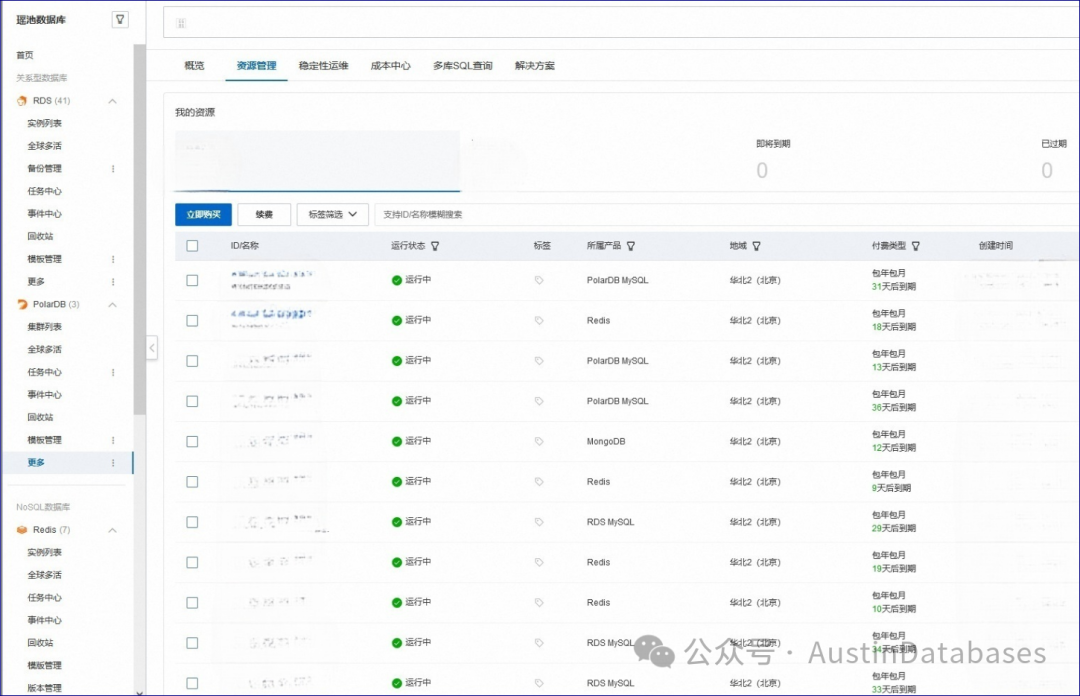Screen dimensions: 1080x696
Task: Click the PolarDB product icon in sidebar
Action: [x=22, y=304]
